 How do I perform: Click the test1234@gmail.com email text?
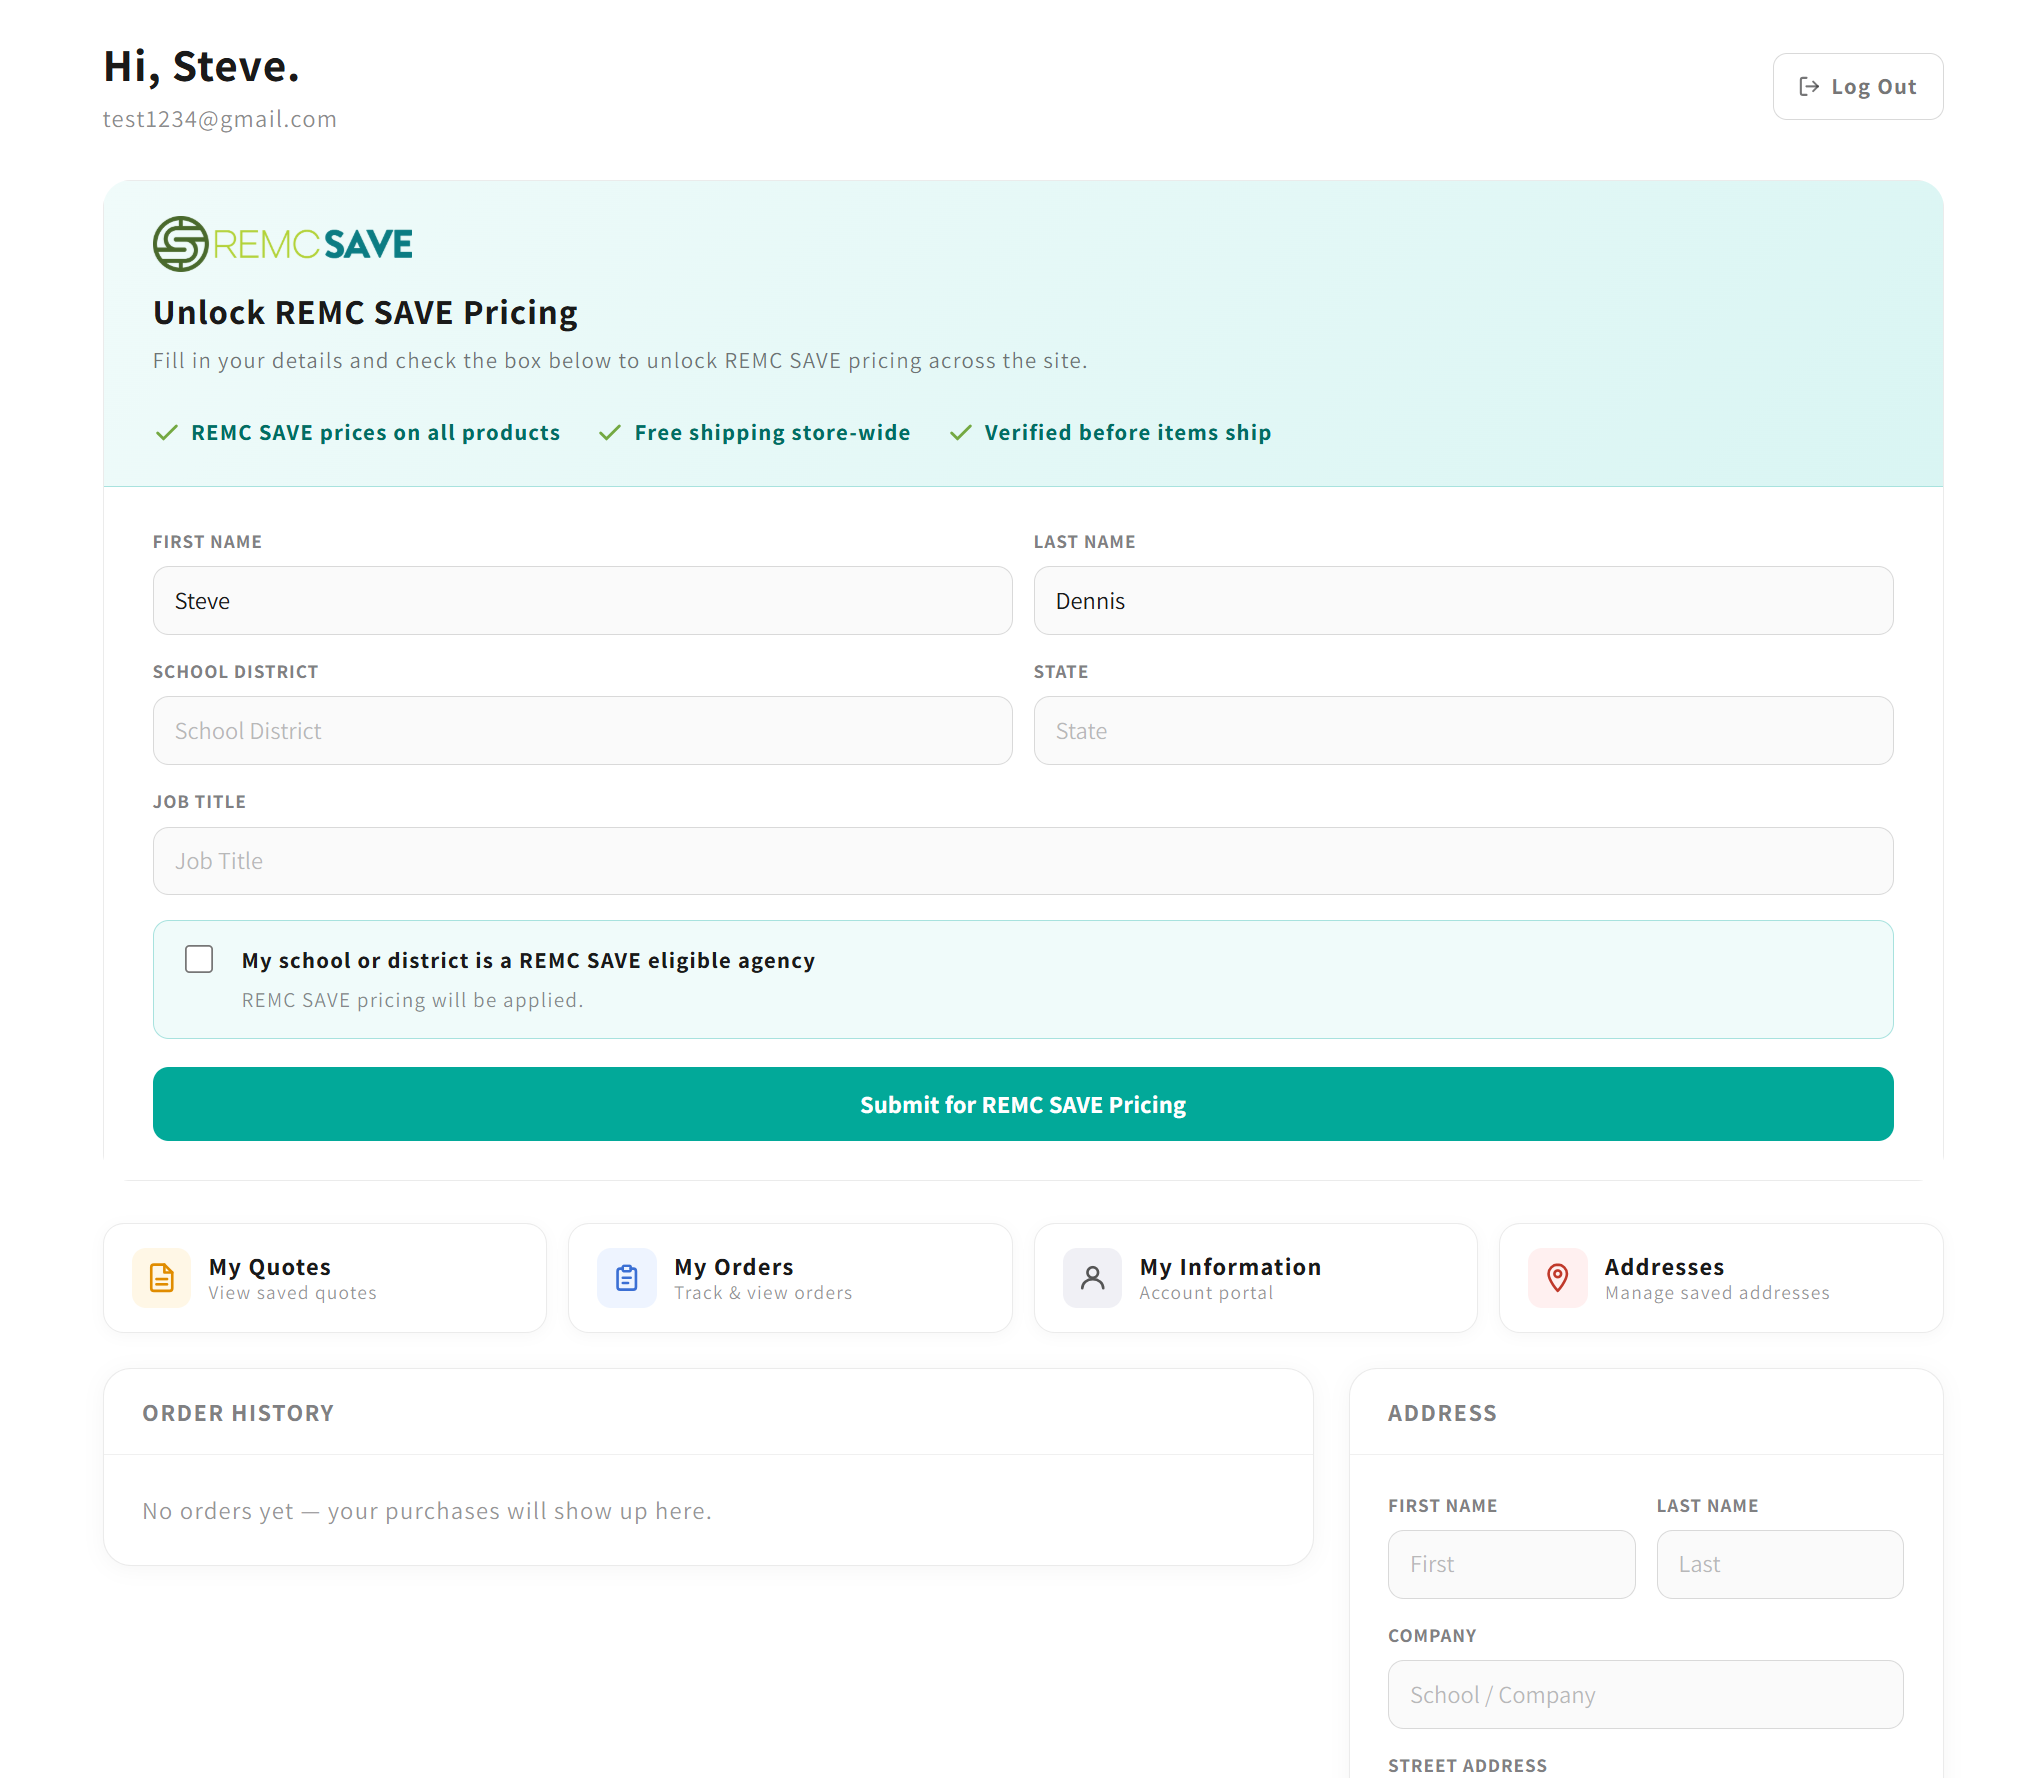pos(219,119)
